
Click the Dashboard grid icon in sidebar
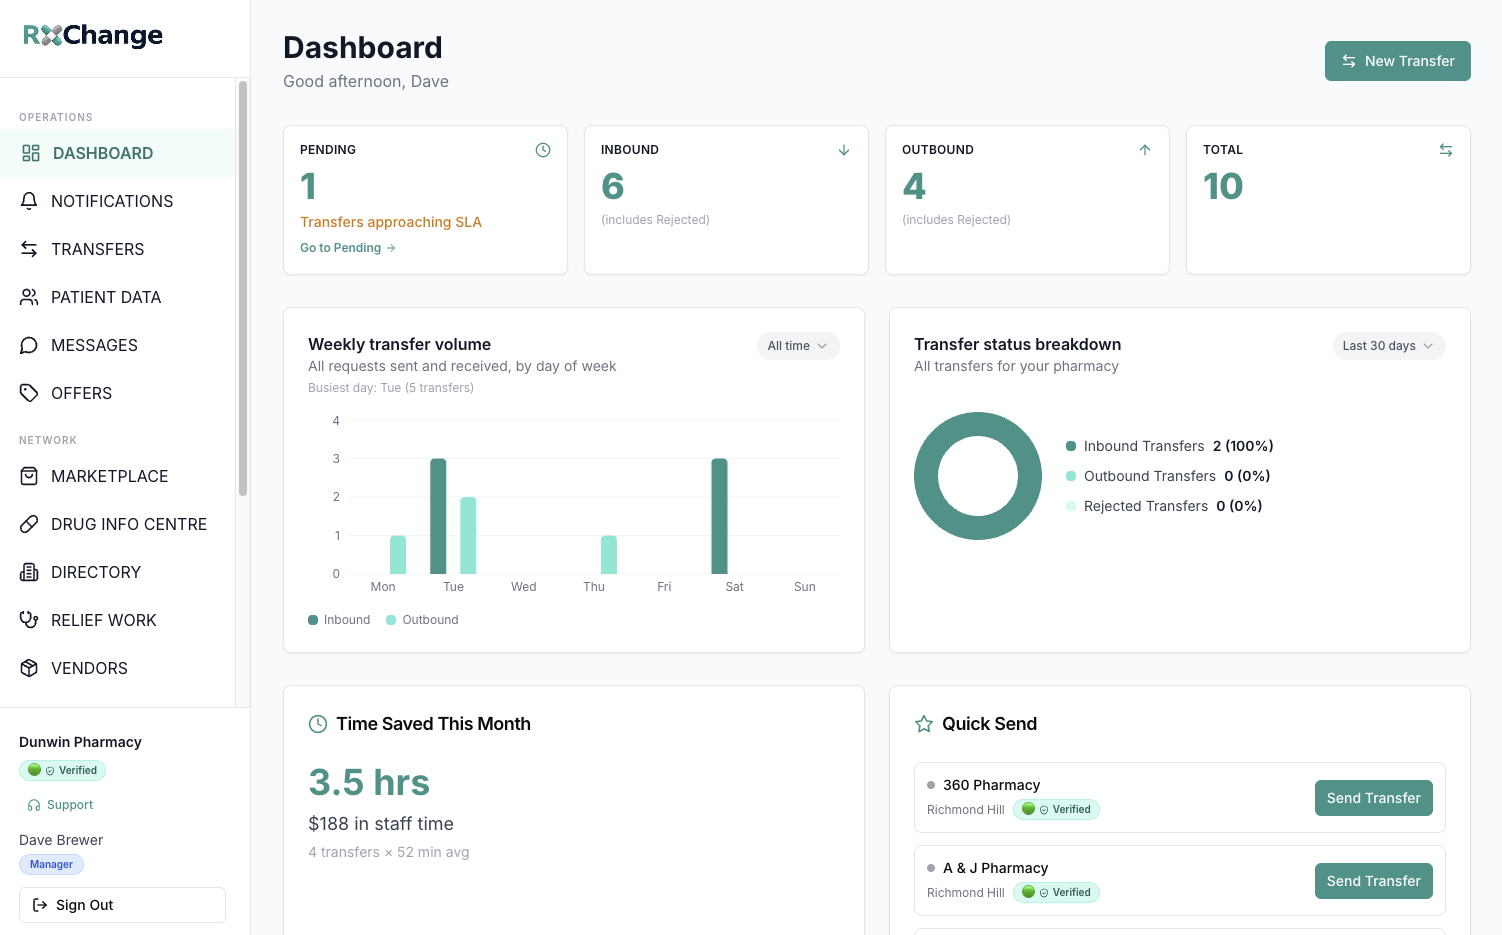tap(31, 153)
